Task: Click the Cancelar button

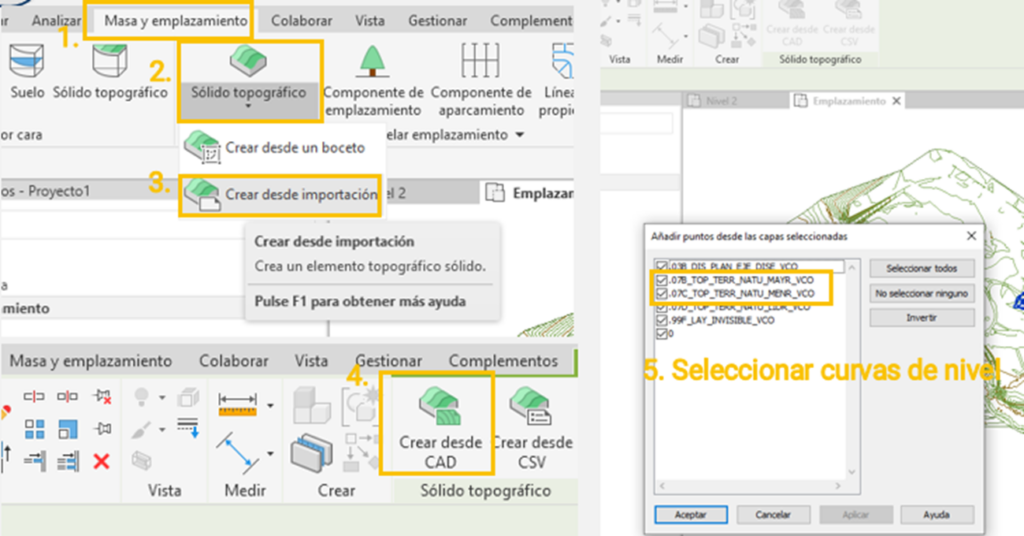Action: (x=773, y=514)
